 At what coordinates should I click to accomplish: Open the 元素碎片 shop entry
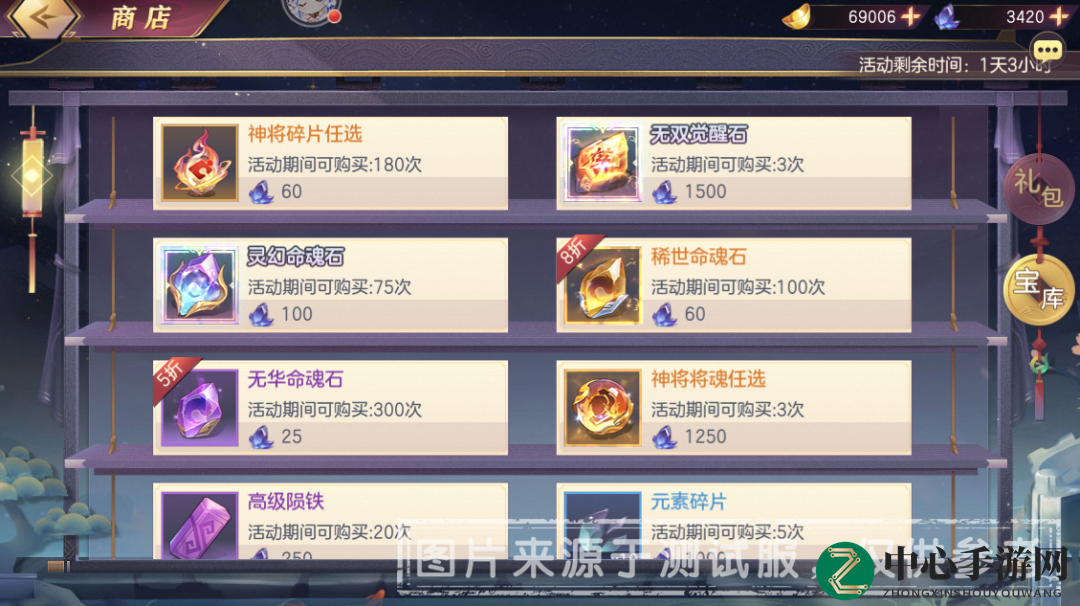coord(734,521)
